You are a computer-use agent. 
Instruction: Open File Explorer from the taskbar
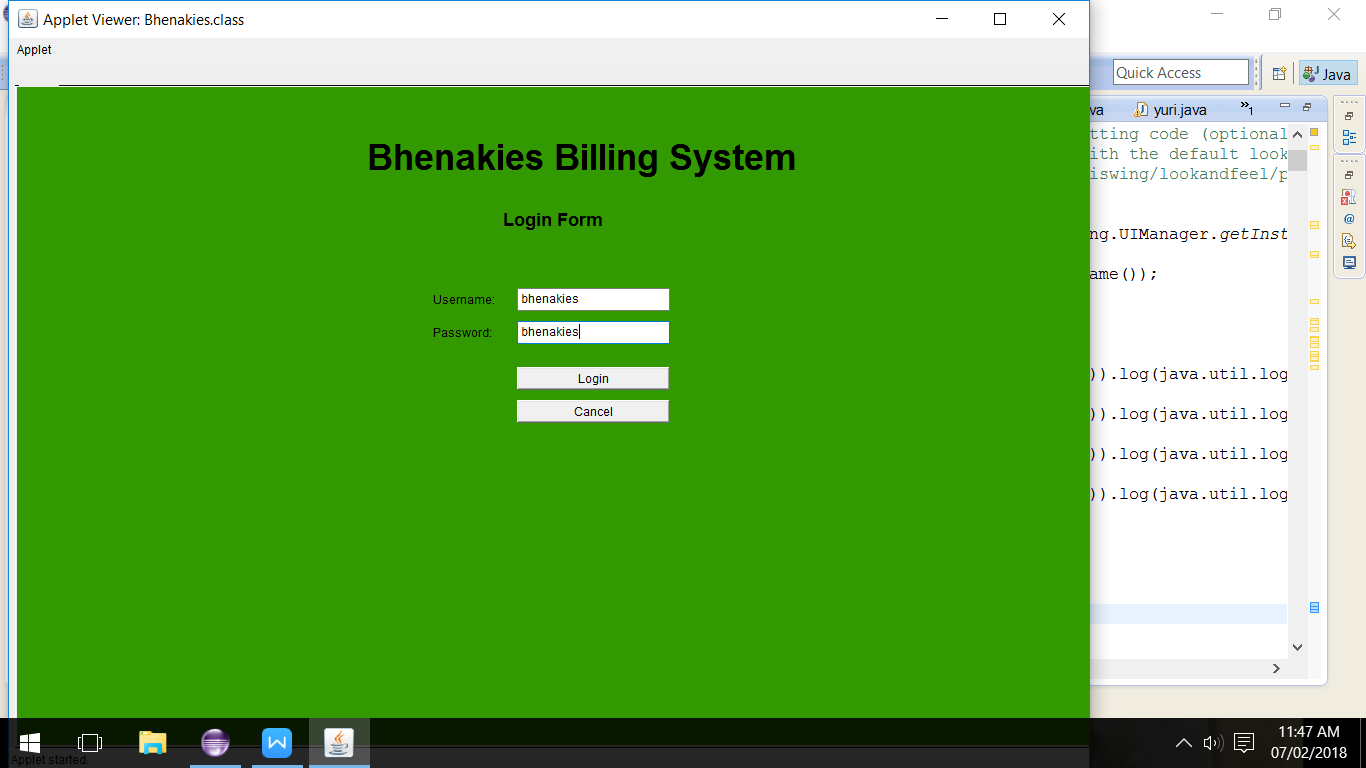coord(152,743)
